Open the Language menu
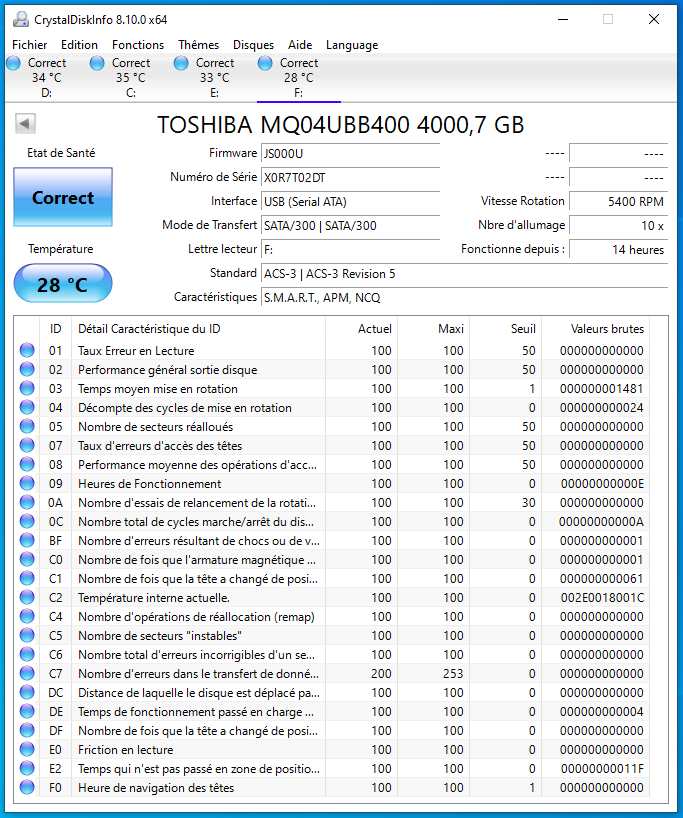This screenshot has width=683, height=818. (352, 45)
